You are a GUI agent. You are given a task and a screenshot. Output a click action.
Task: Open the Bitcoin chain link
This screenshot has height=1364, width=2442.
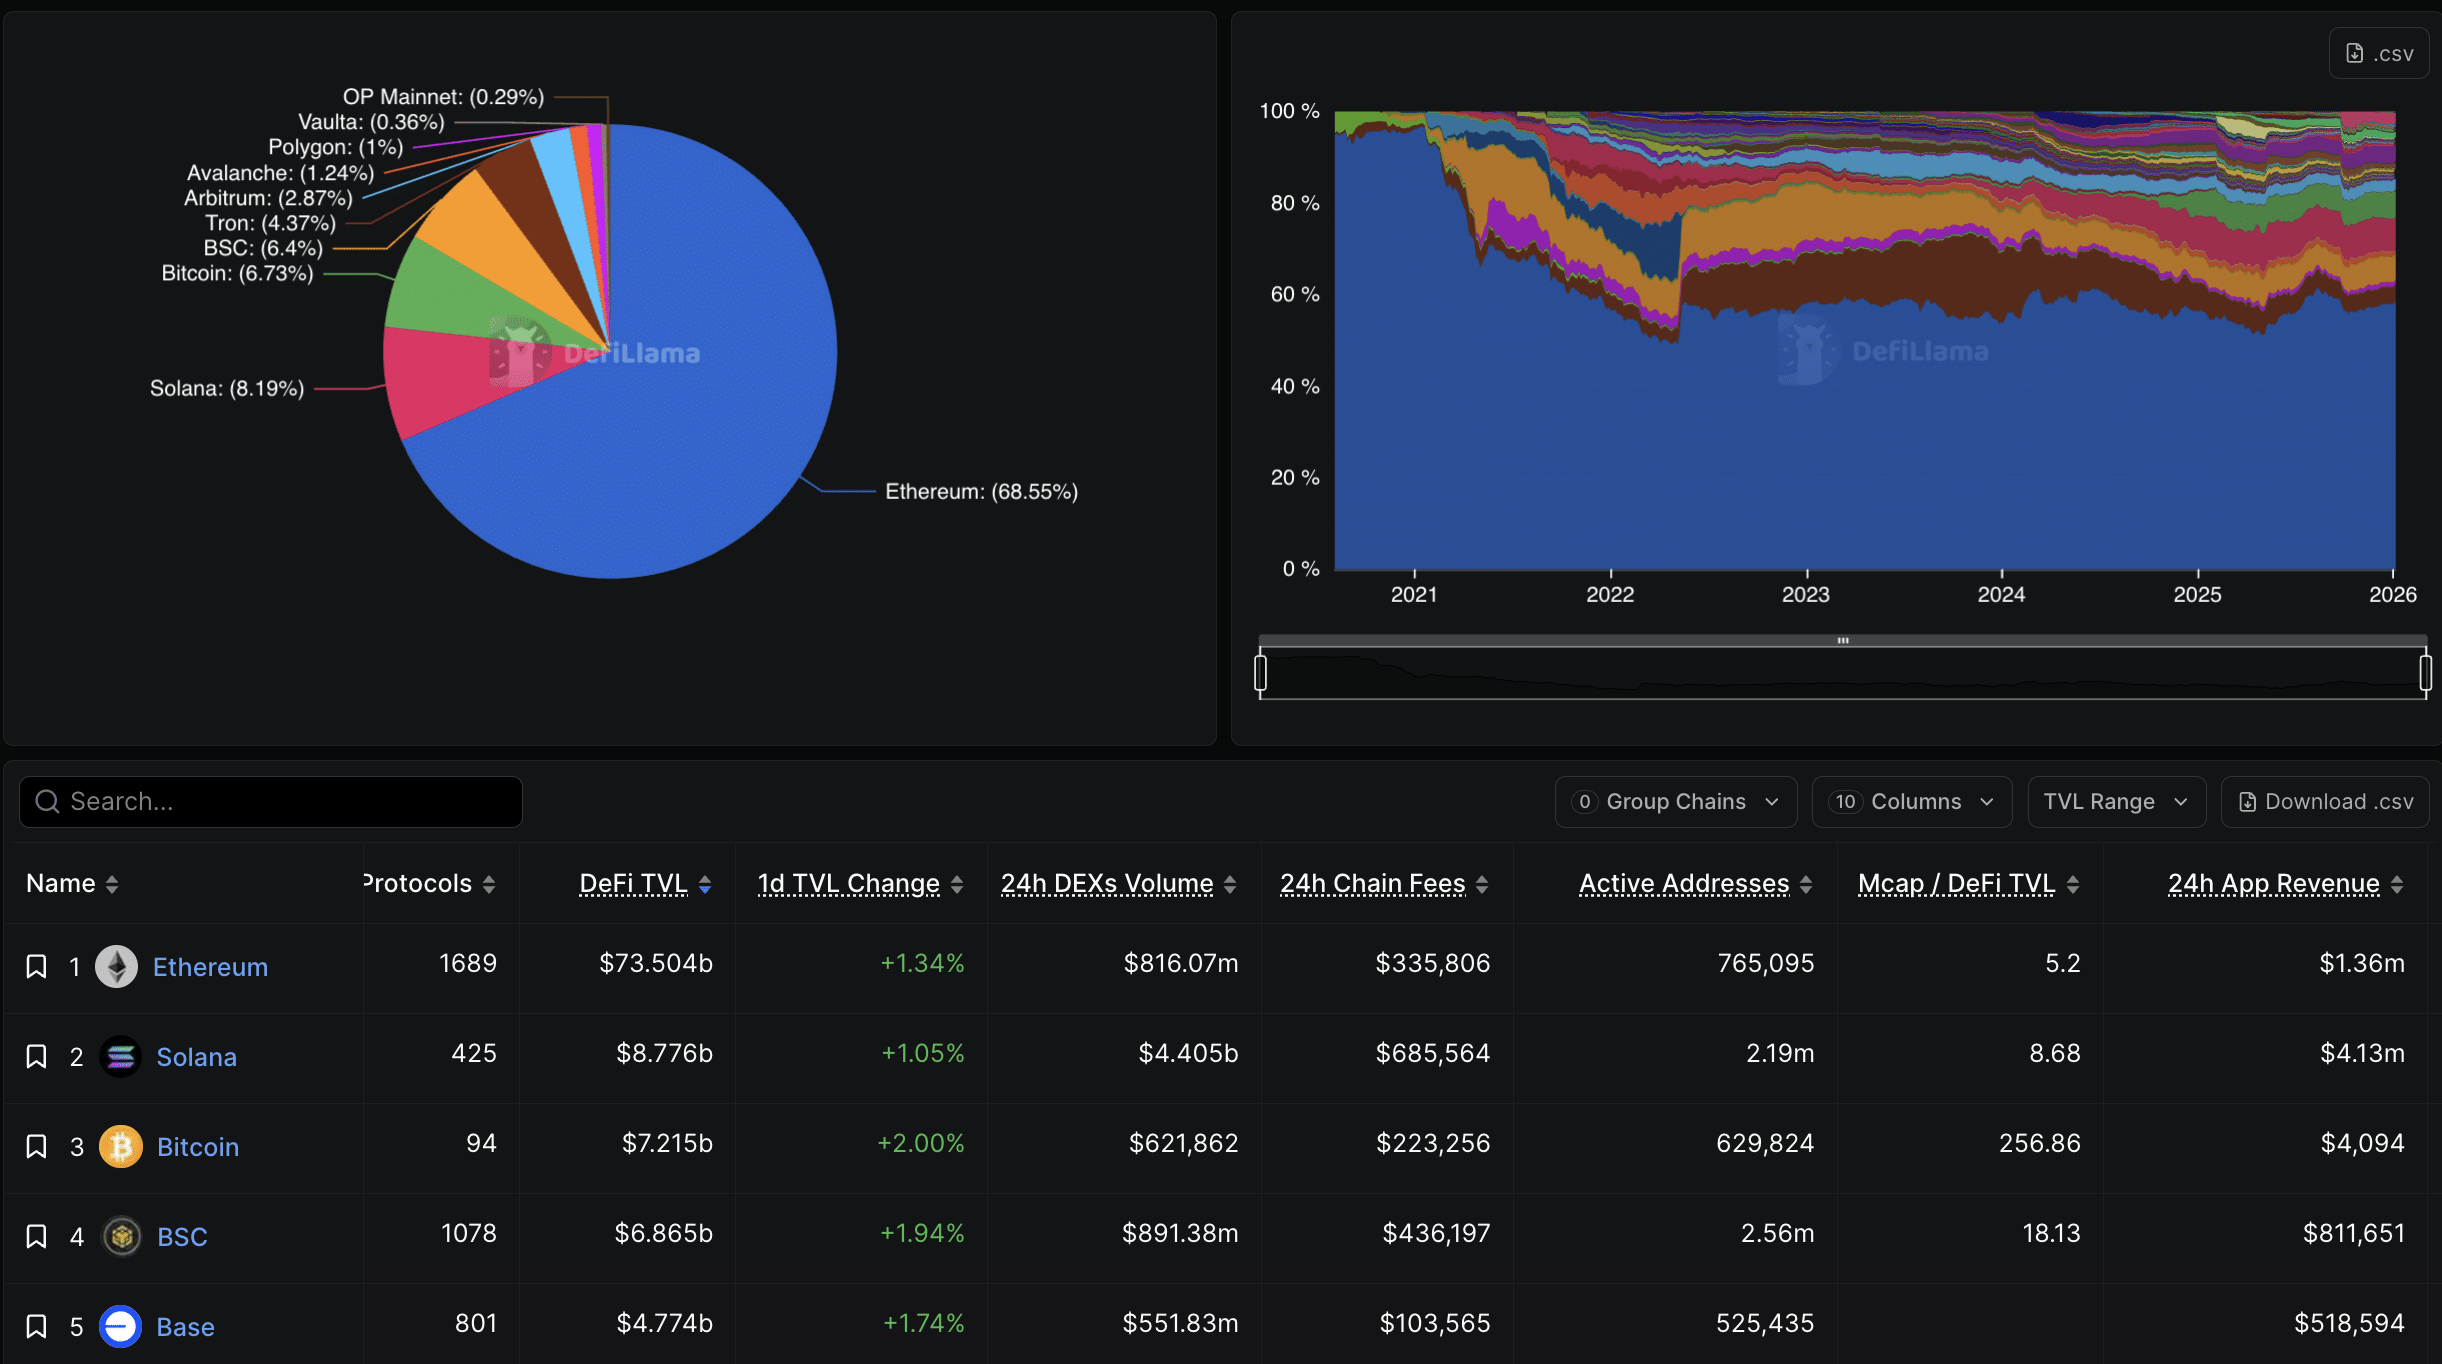(198, 1146)
